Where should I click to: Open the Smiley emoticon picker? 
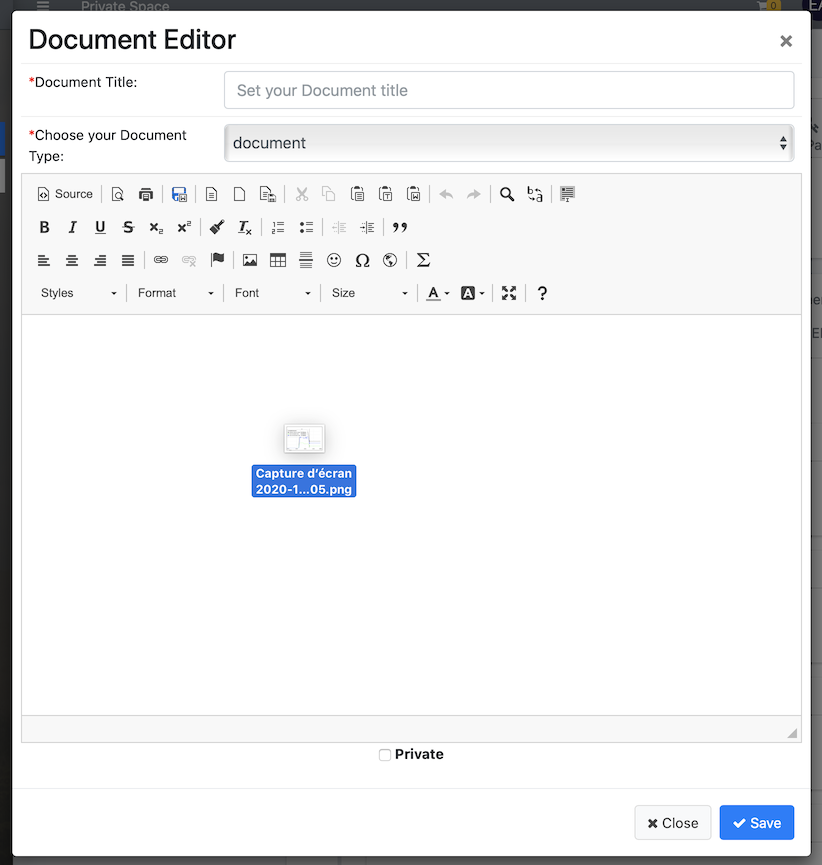pos(334,260)
